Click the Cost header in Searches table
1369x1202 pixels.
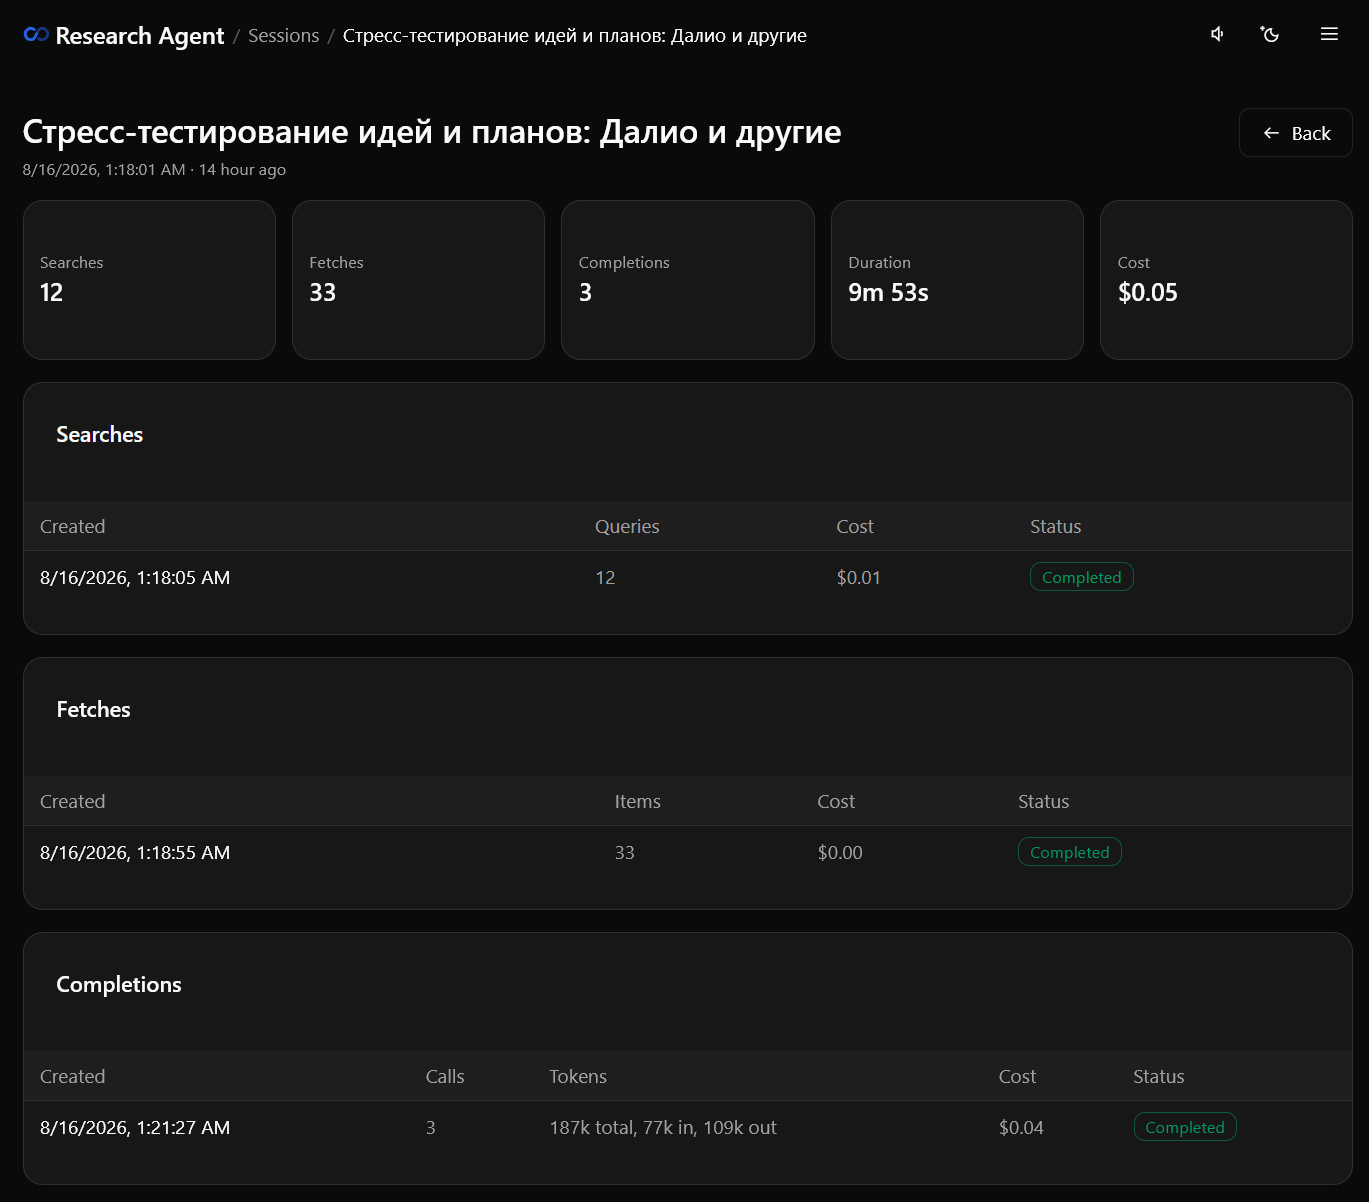pos(855,527)
